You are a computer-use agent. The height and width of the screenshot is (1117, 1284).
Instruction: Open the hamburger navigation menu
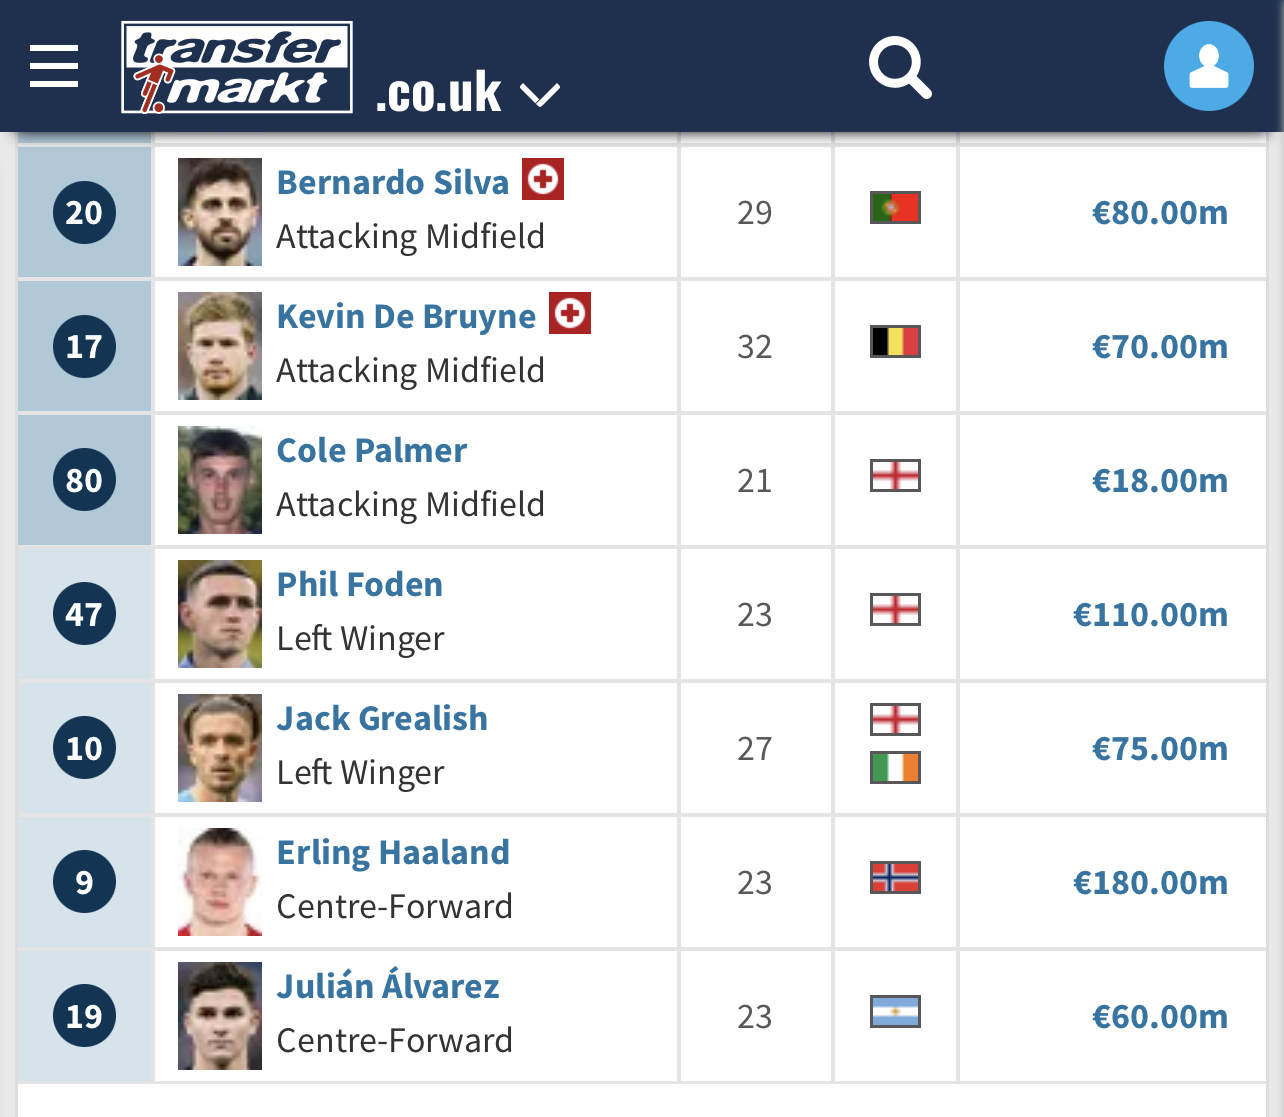coord(54,66)
